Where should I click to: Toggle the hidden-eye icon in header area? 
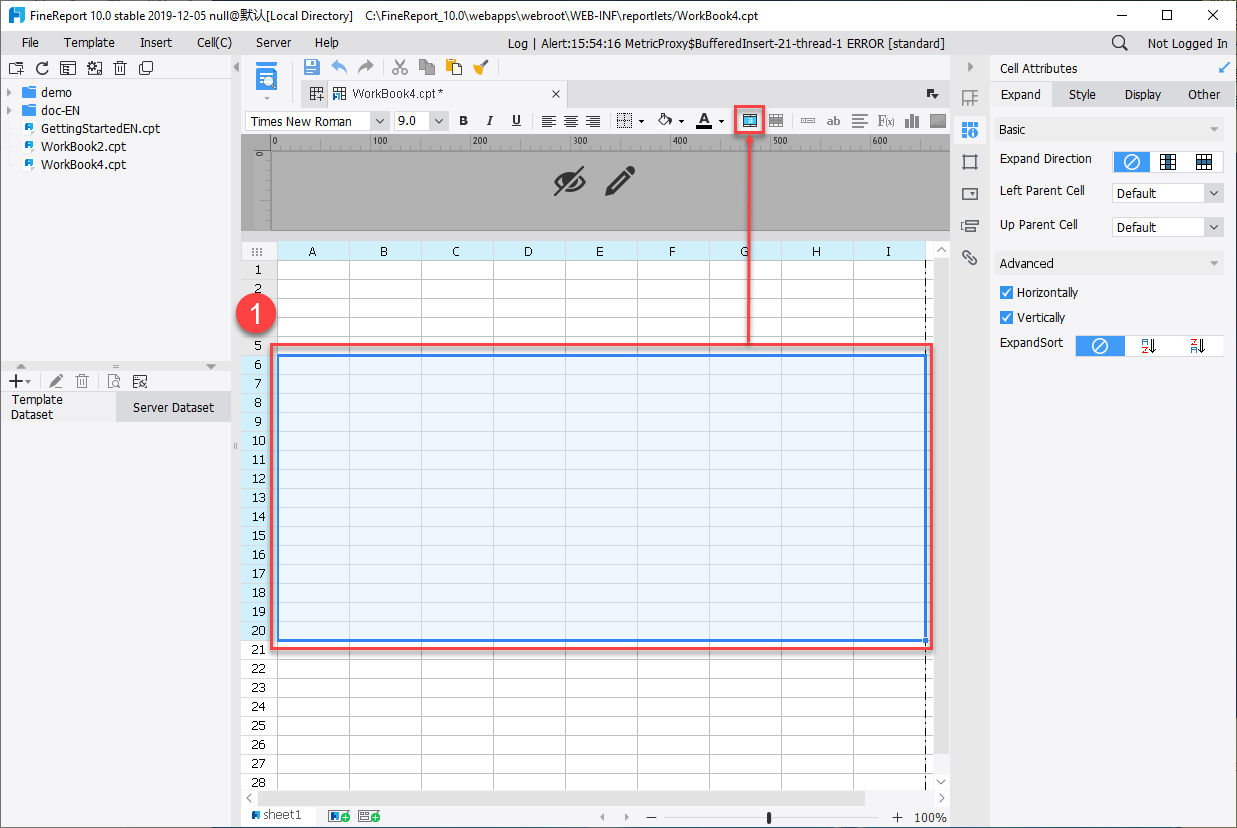pyautogui.click(x=570, y=181)
